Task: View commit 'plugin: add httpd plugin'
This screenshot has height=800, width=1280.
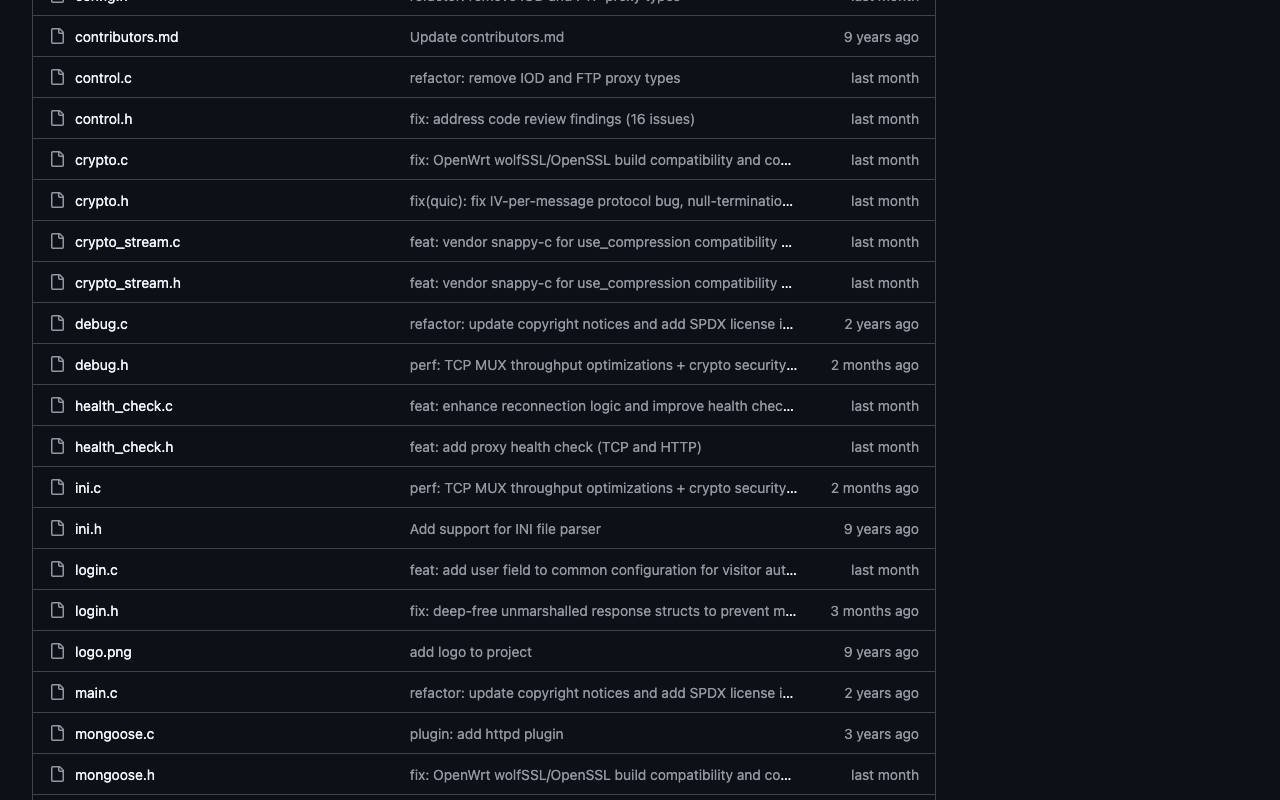Action: tap(487, 734)
